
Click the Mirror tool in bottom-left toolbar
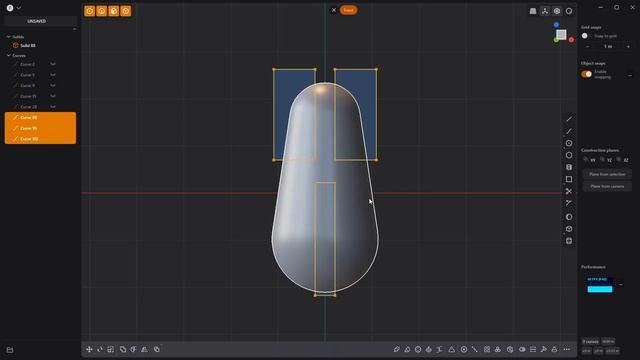tap(144, 349)
